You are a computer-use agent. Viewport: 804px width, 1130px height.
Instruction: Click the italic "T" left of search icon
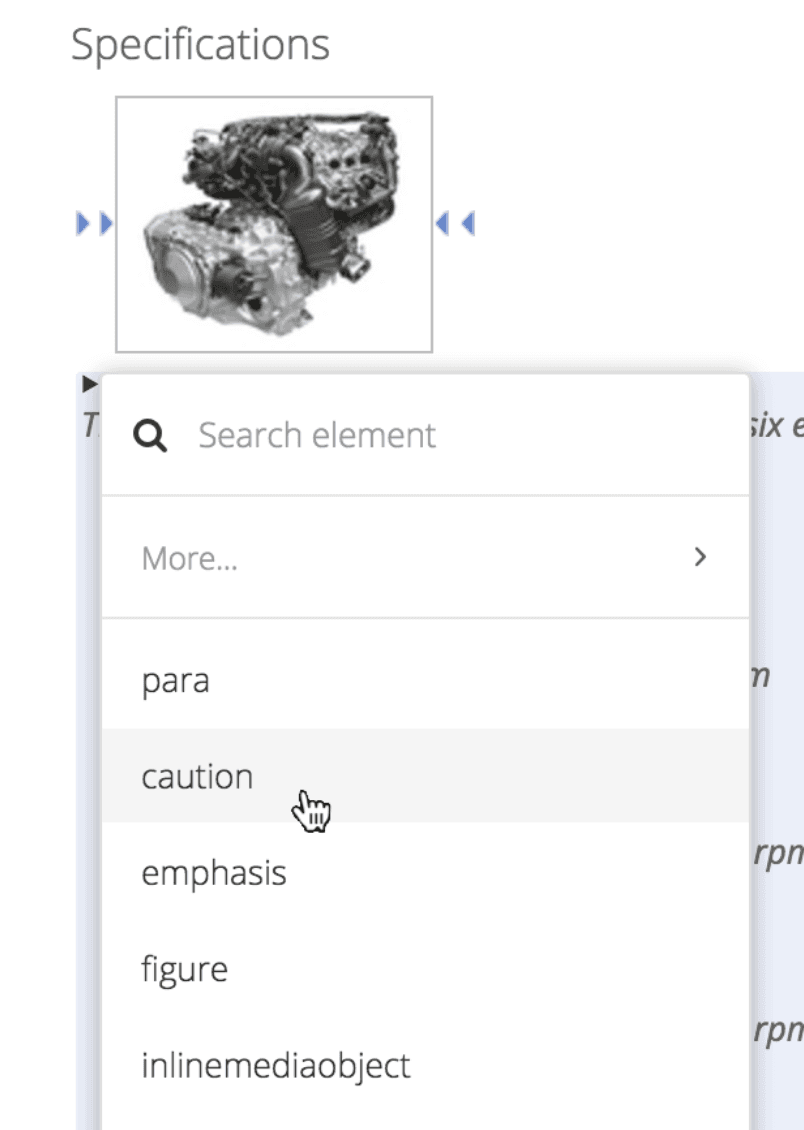(88, 427)
